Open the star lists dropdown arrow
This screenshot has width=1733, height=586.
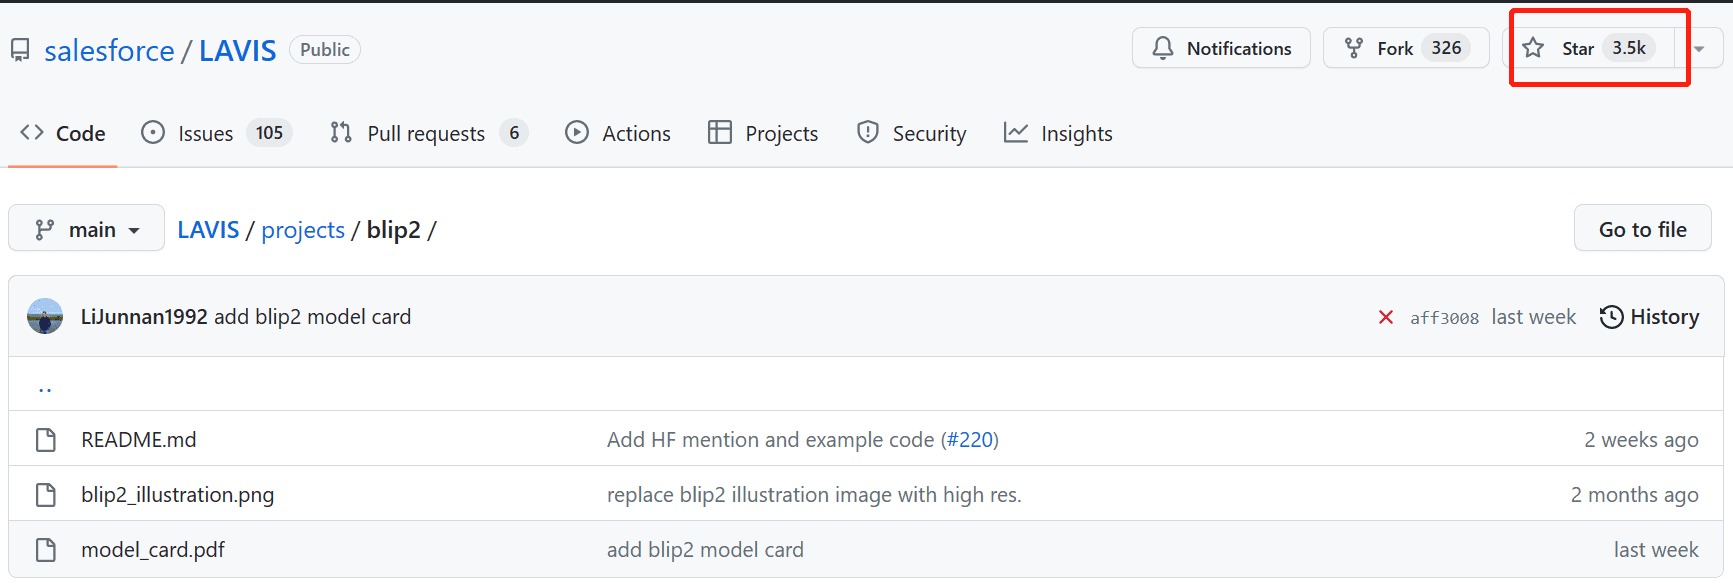coord(1699,48)
